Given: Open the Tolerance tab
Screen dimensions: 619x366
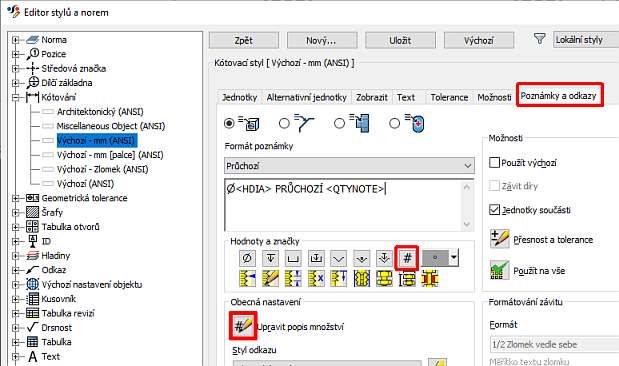Looking at the screenshot, I should (449, 97).
